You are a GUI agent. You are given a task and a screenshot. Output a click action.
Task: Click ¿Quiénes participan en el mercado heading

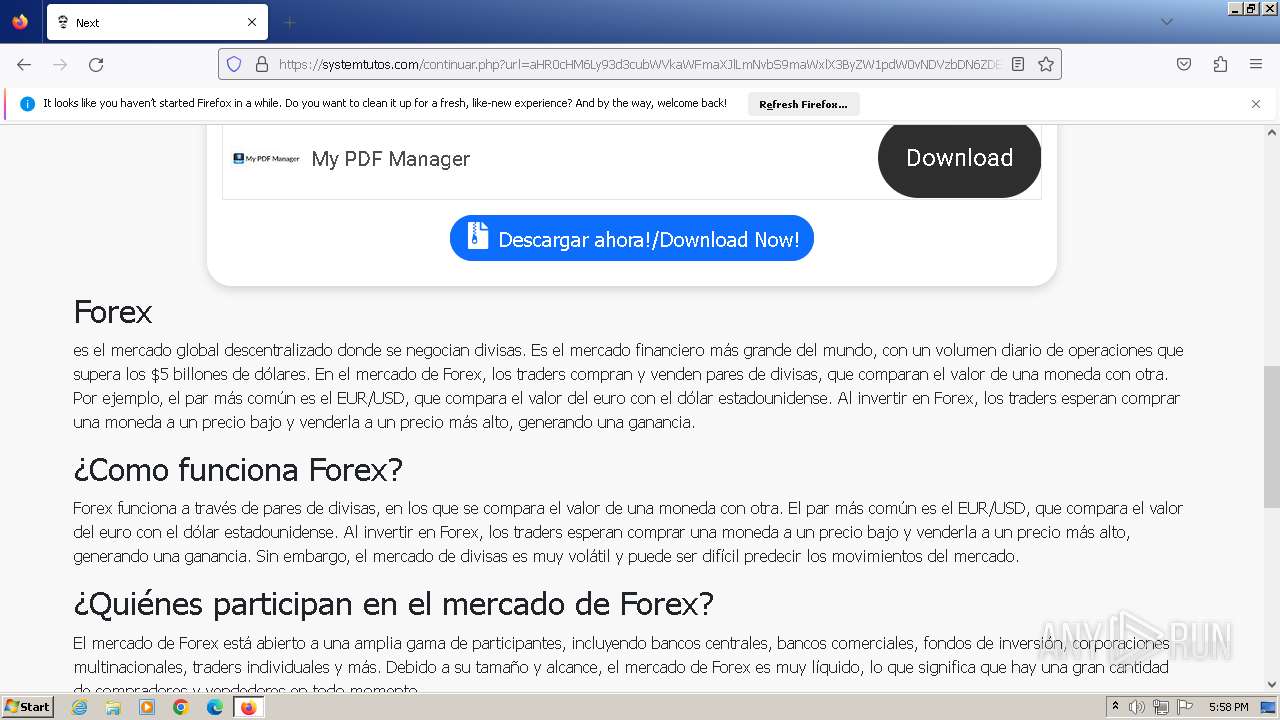[393, 604]
